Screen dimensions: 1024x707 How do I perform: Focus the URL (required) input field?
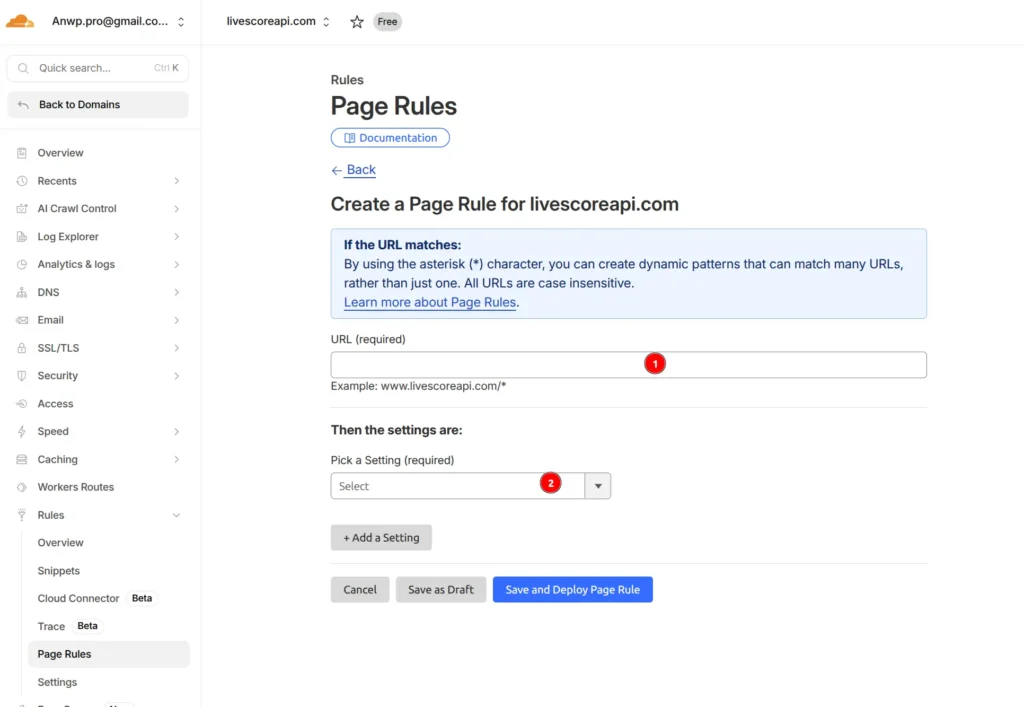(628, 365)
